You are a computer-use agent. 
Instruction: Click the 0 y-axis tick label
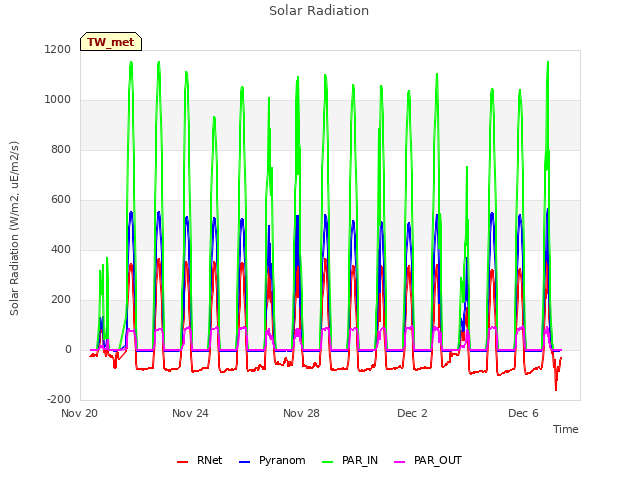pyautogui.click(x=68, y=349)
